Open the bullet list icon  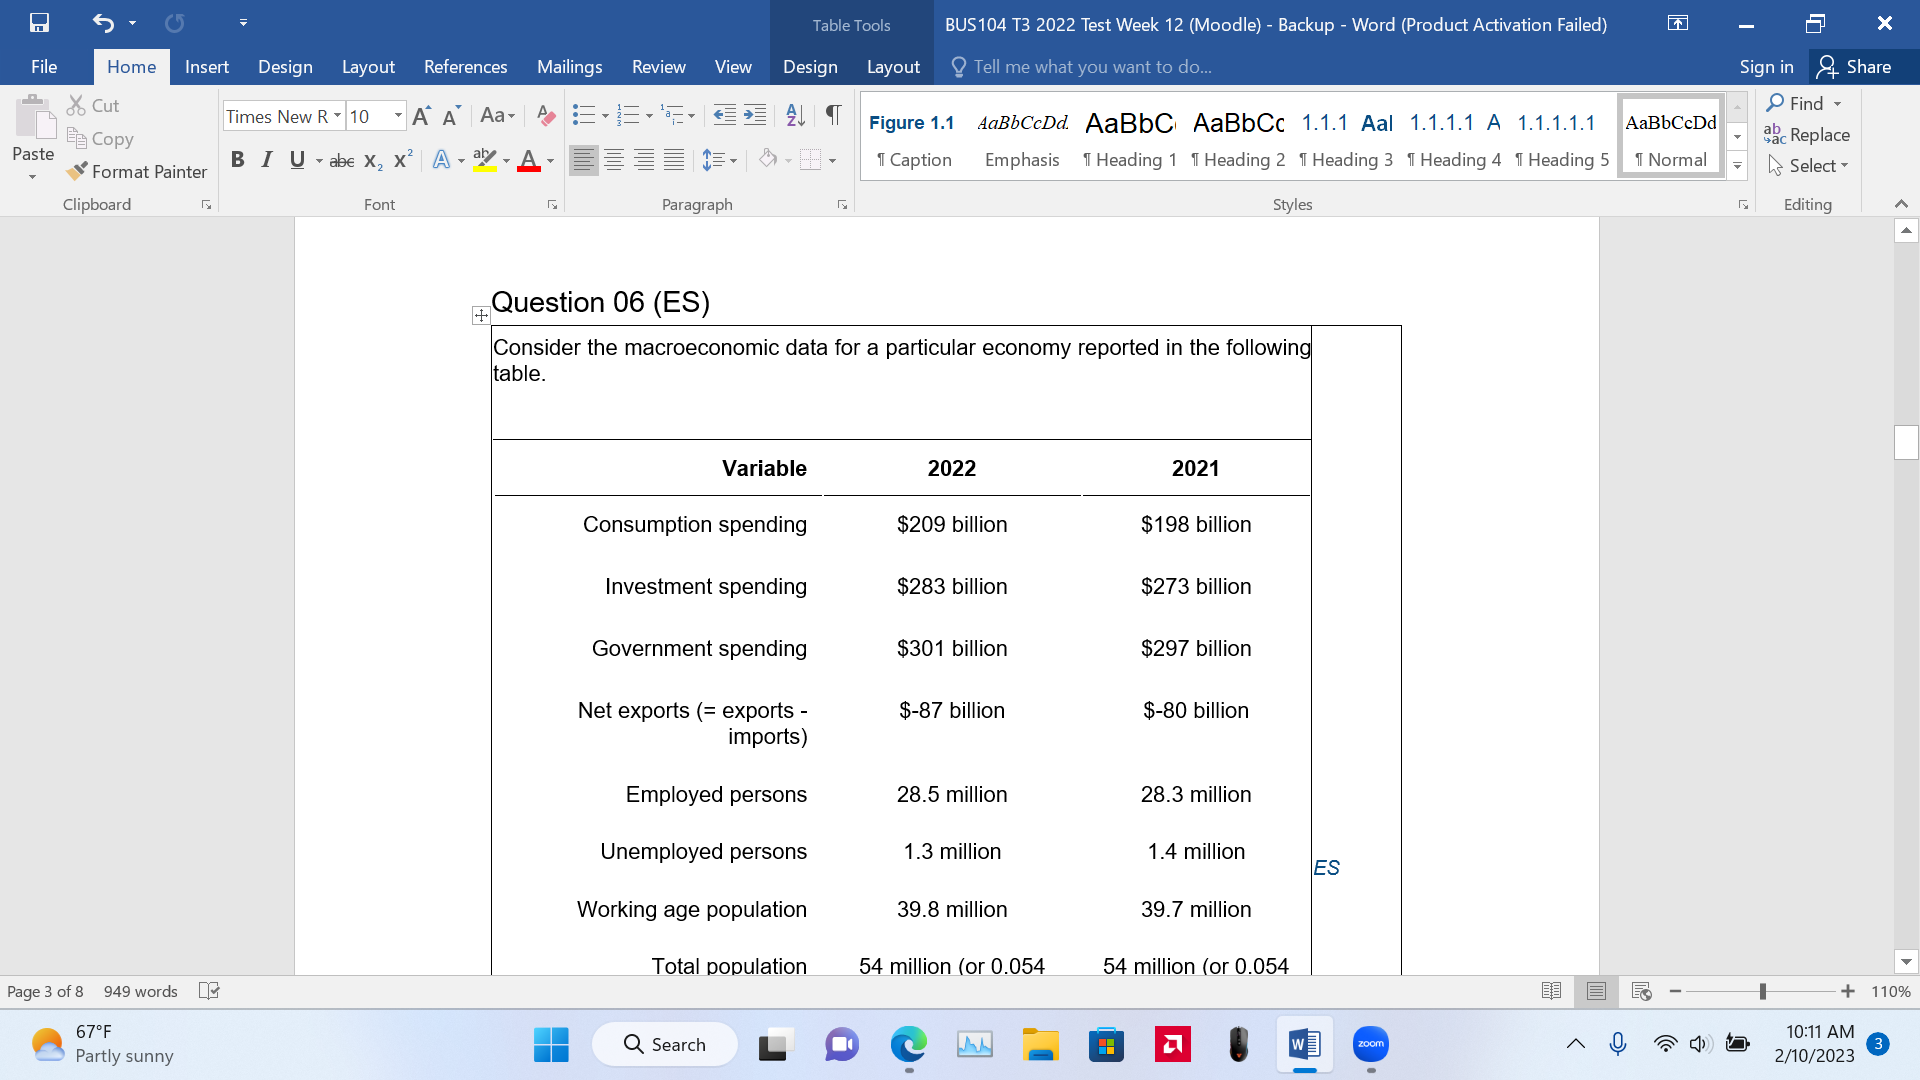coord(585,115)
